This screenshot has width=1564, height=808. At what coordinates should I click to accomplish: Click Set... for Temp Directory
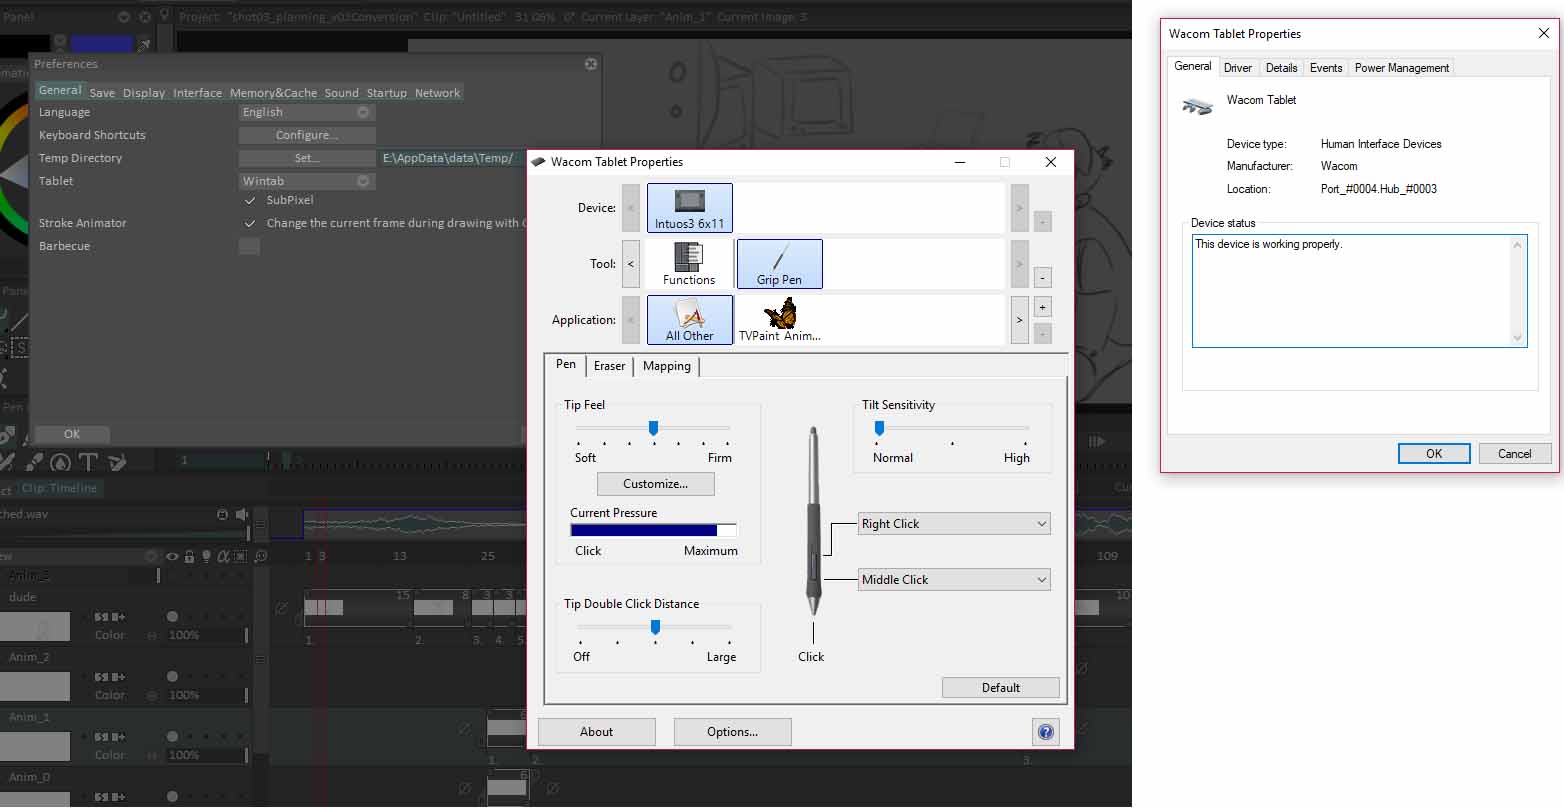coord(307,158)
